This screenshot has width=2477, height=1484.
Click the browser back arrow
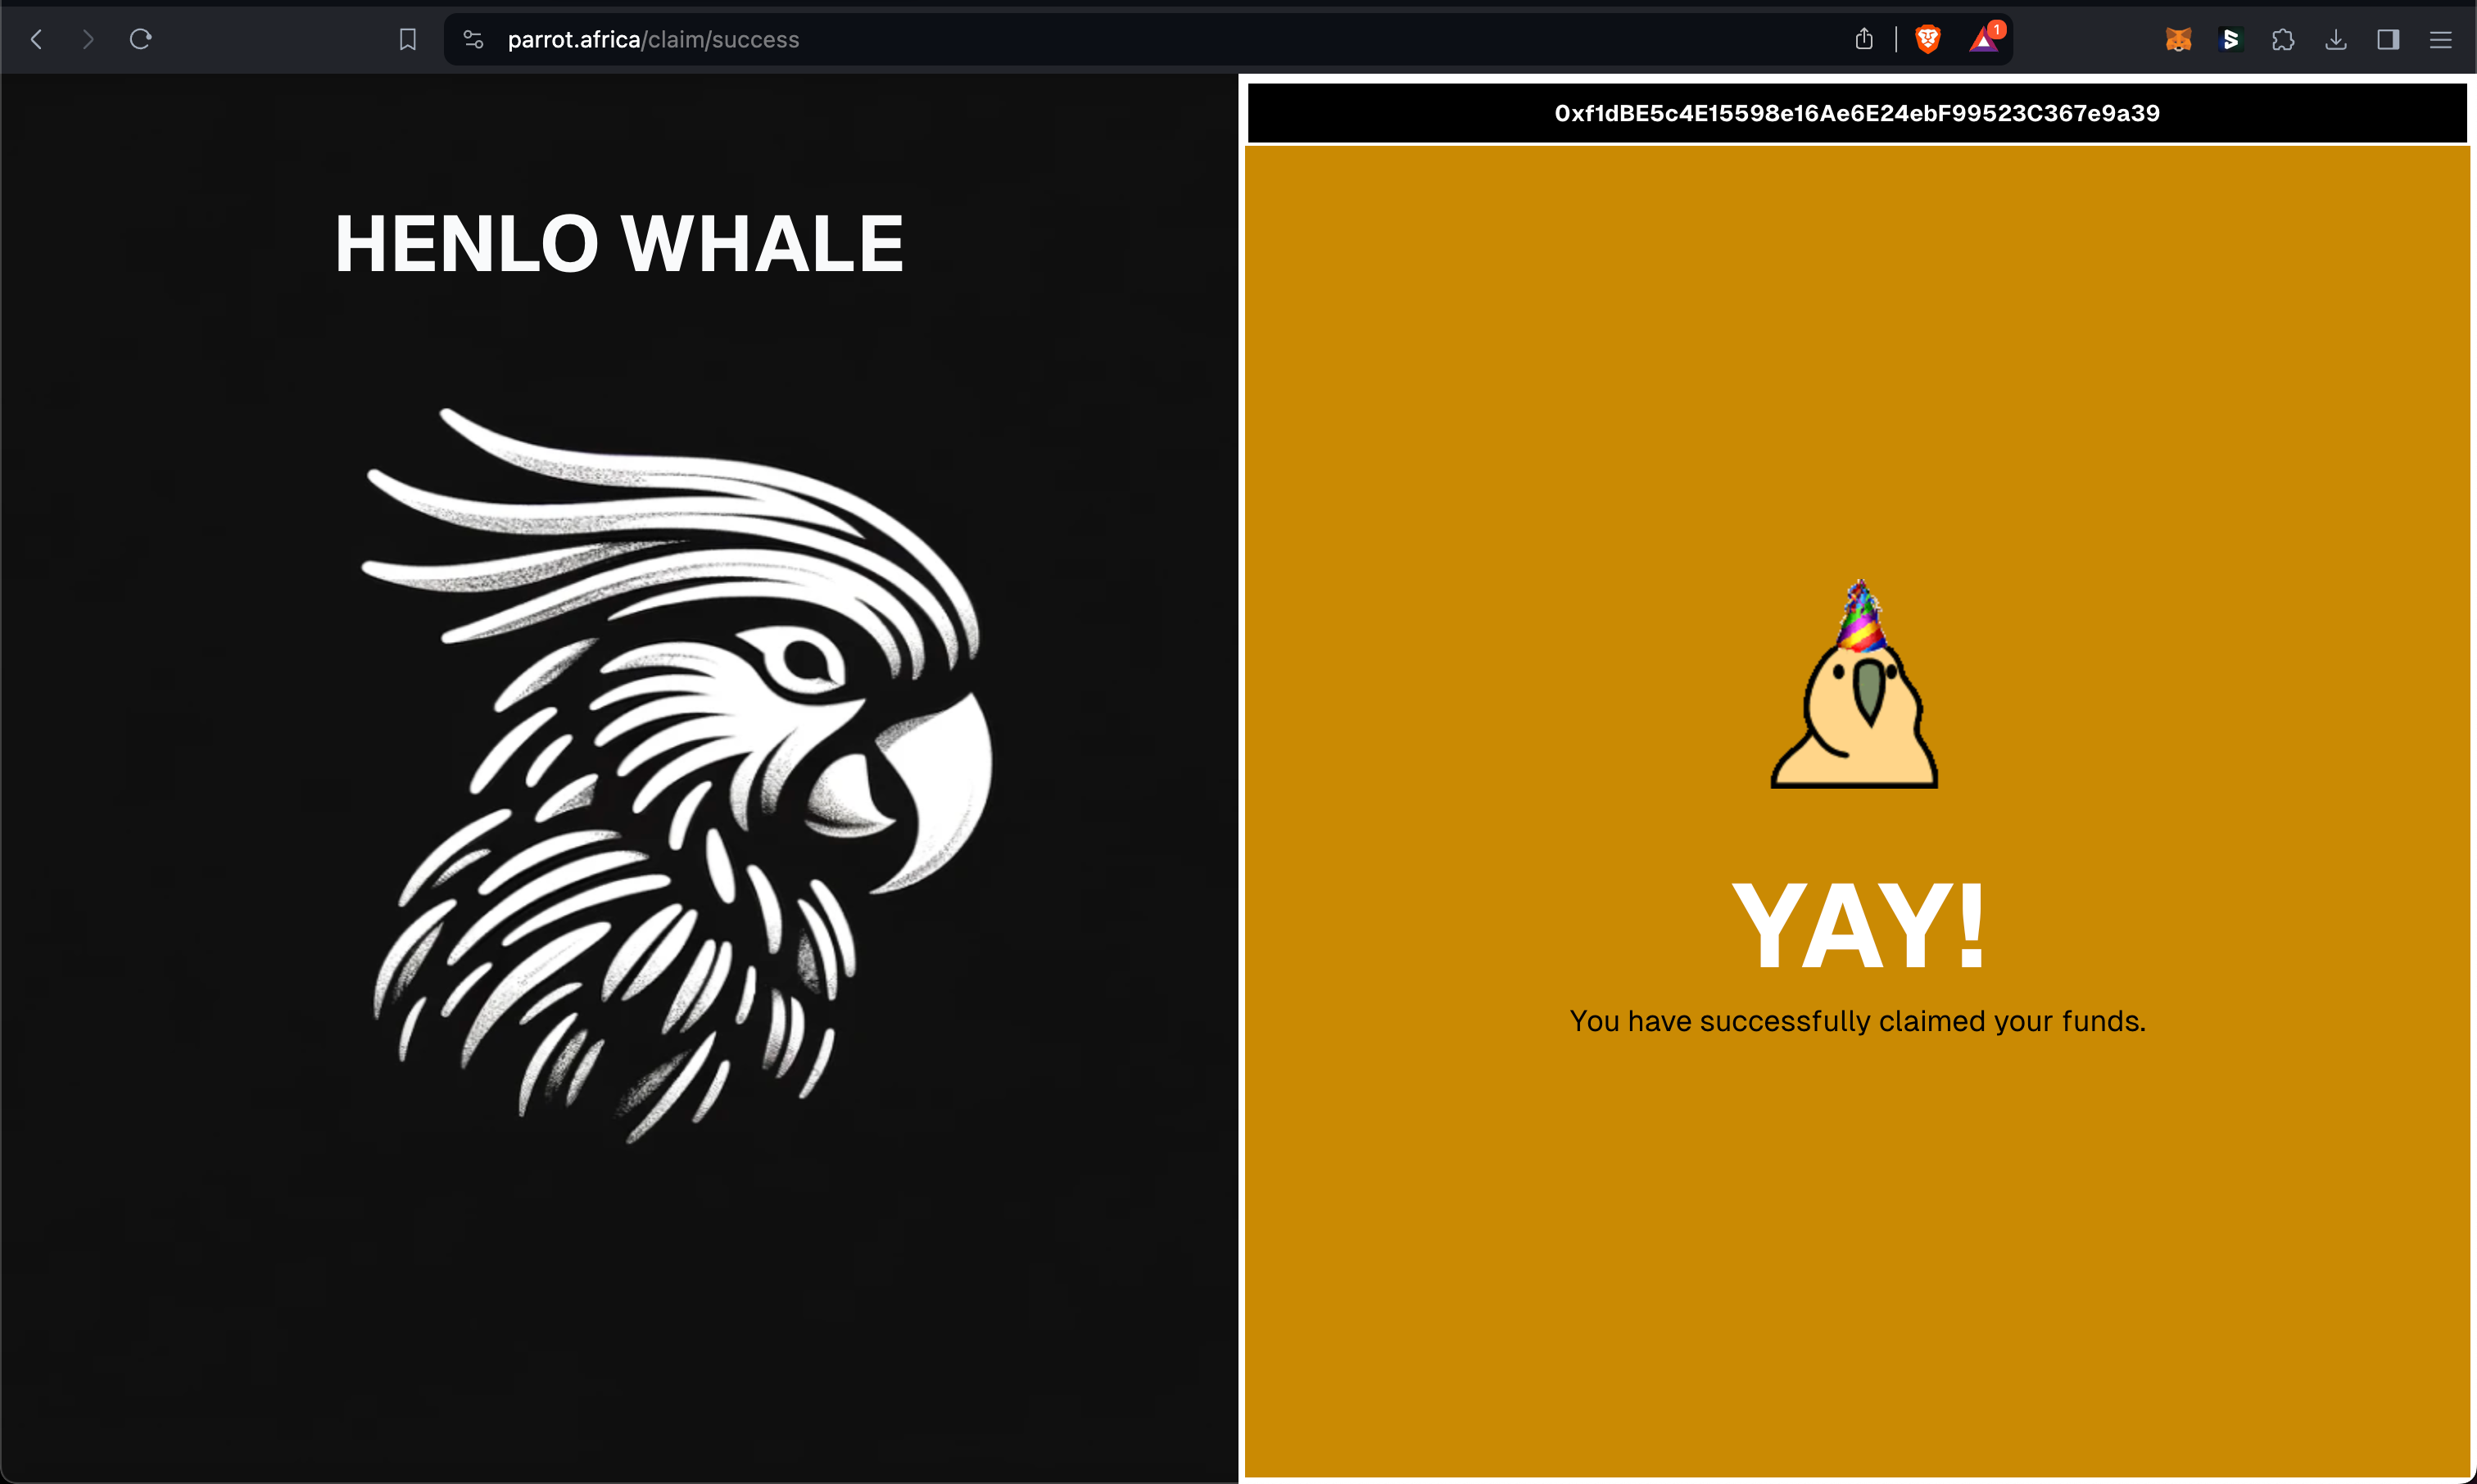click(37, 39)
